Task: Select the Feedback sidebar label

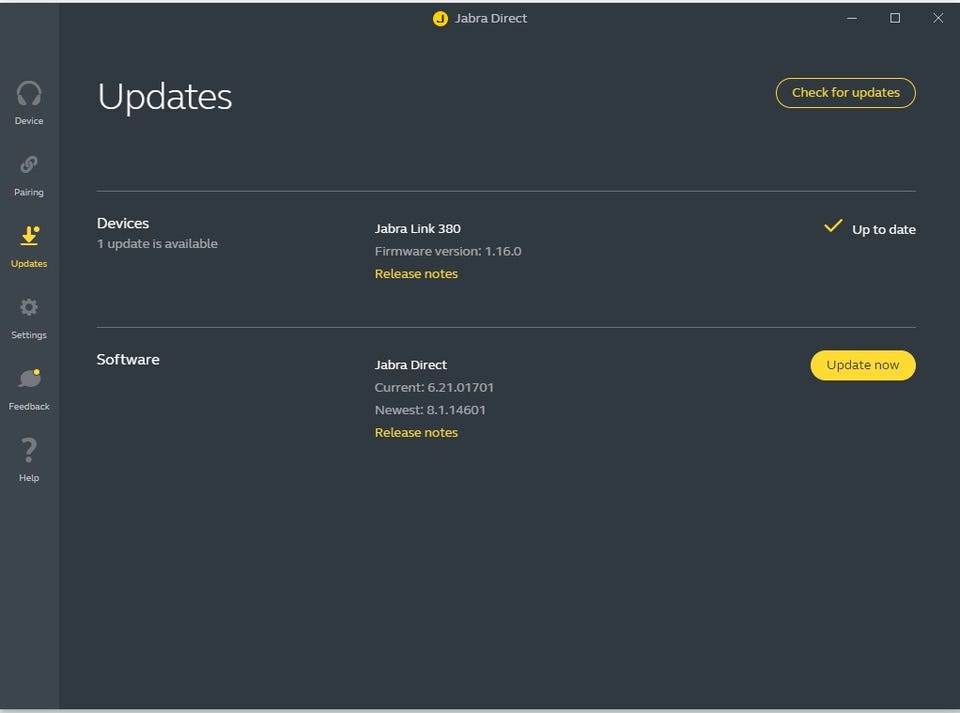Action: click(x=29, y=406)
